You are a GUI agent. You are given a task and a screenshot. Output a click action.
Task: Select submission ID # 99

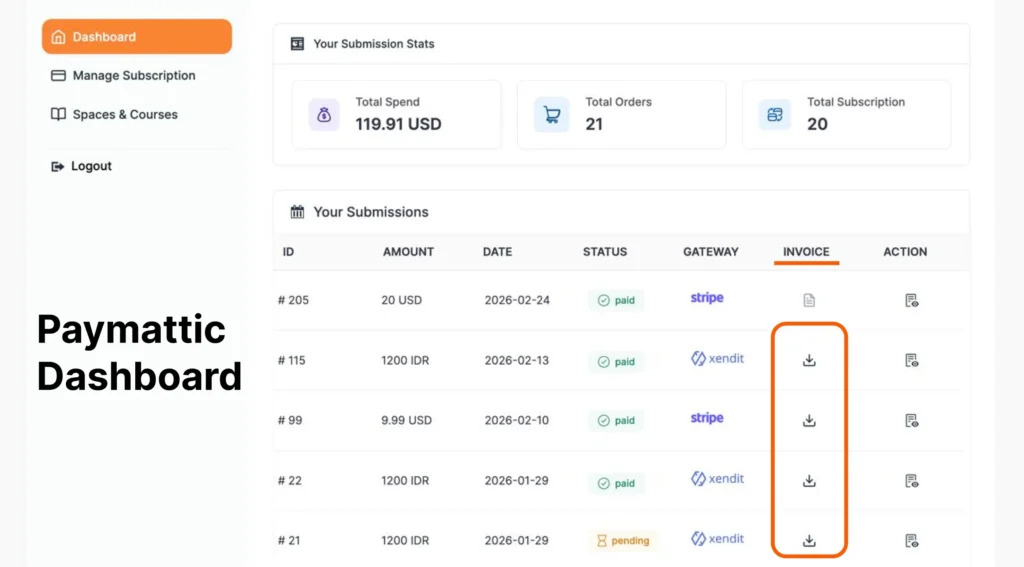coord(290,421)
